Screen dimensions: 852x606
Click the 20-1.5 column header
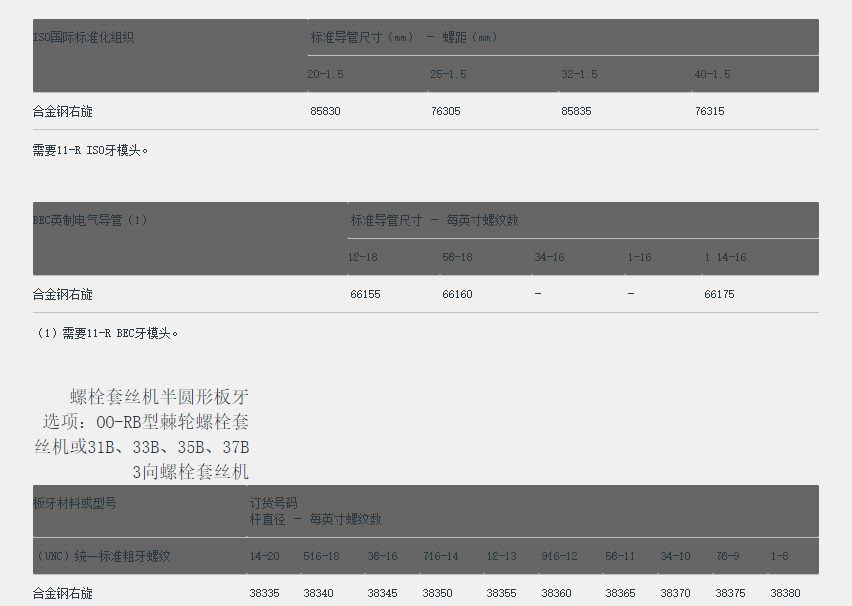[x=325, y=74]
